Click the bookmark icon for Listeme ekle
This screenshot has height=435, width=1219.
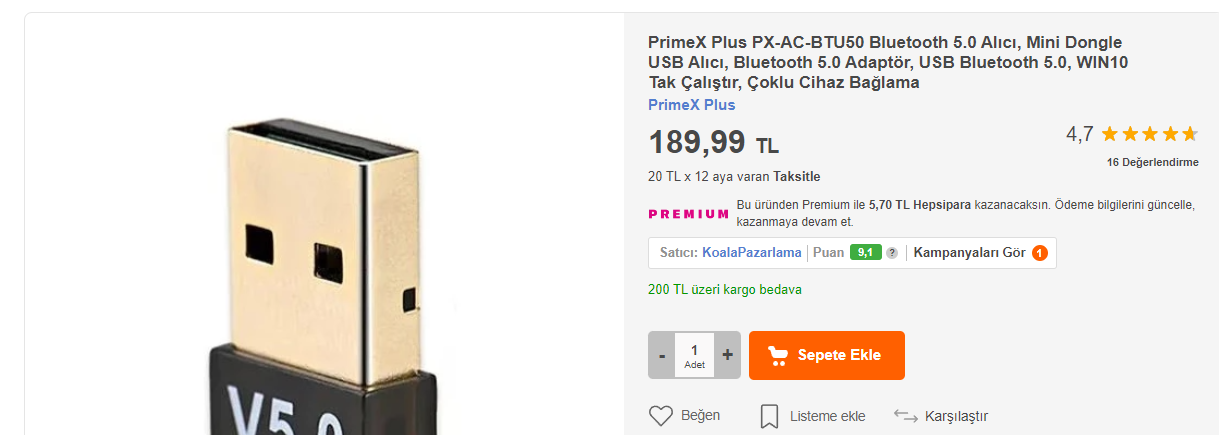[769, 416]
